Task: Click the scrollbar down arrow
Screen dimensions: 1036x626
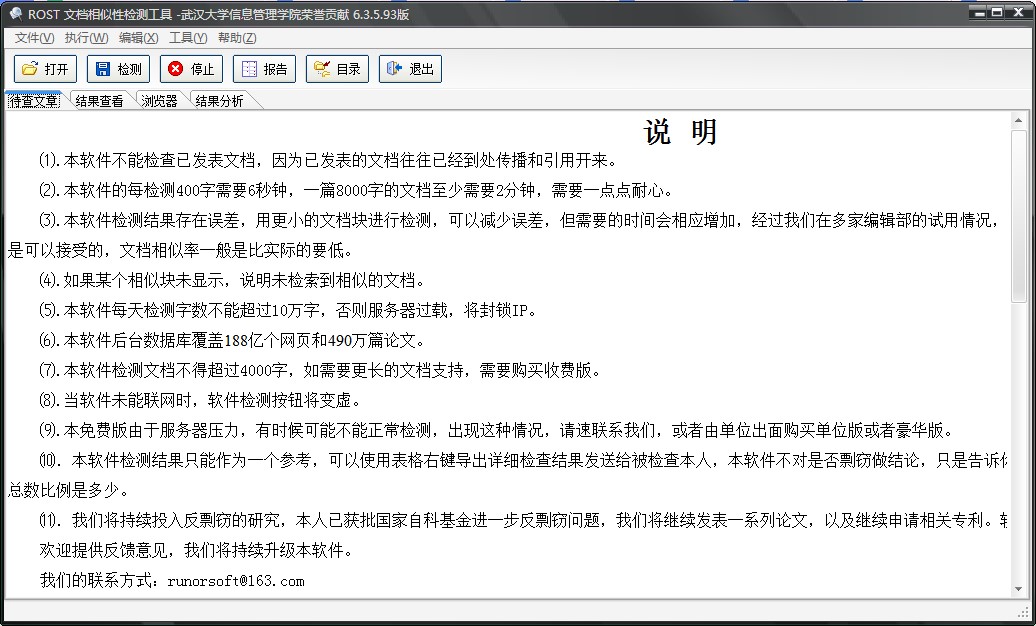Action: point(1018,589)
